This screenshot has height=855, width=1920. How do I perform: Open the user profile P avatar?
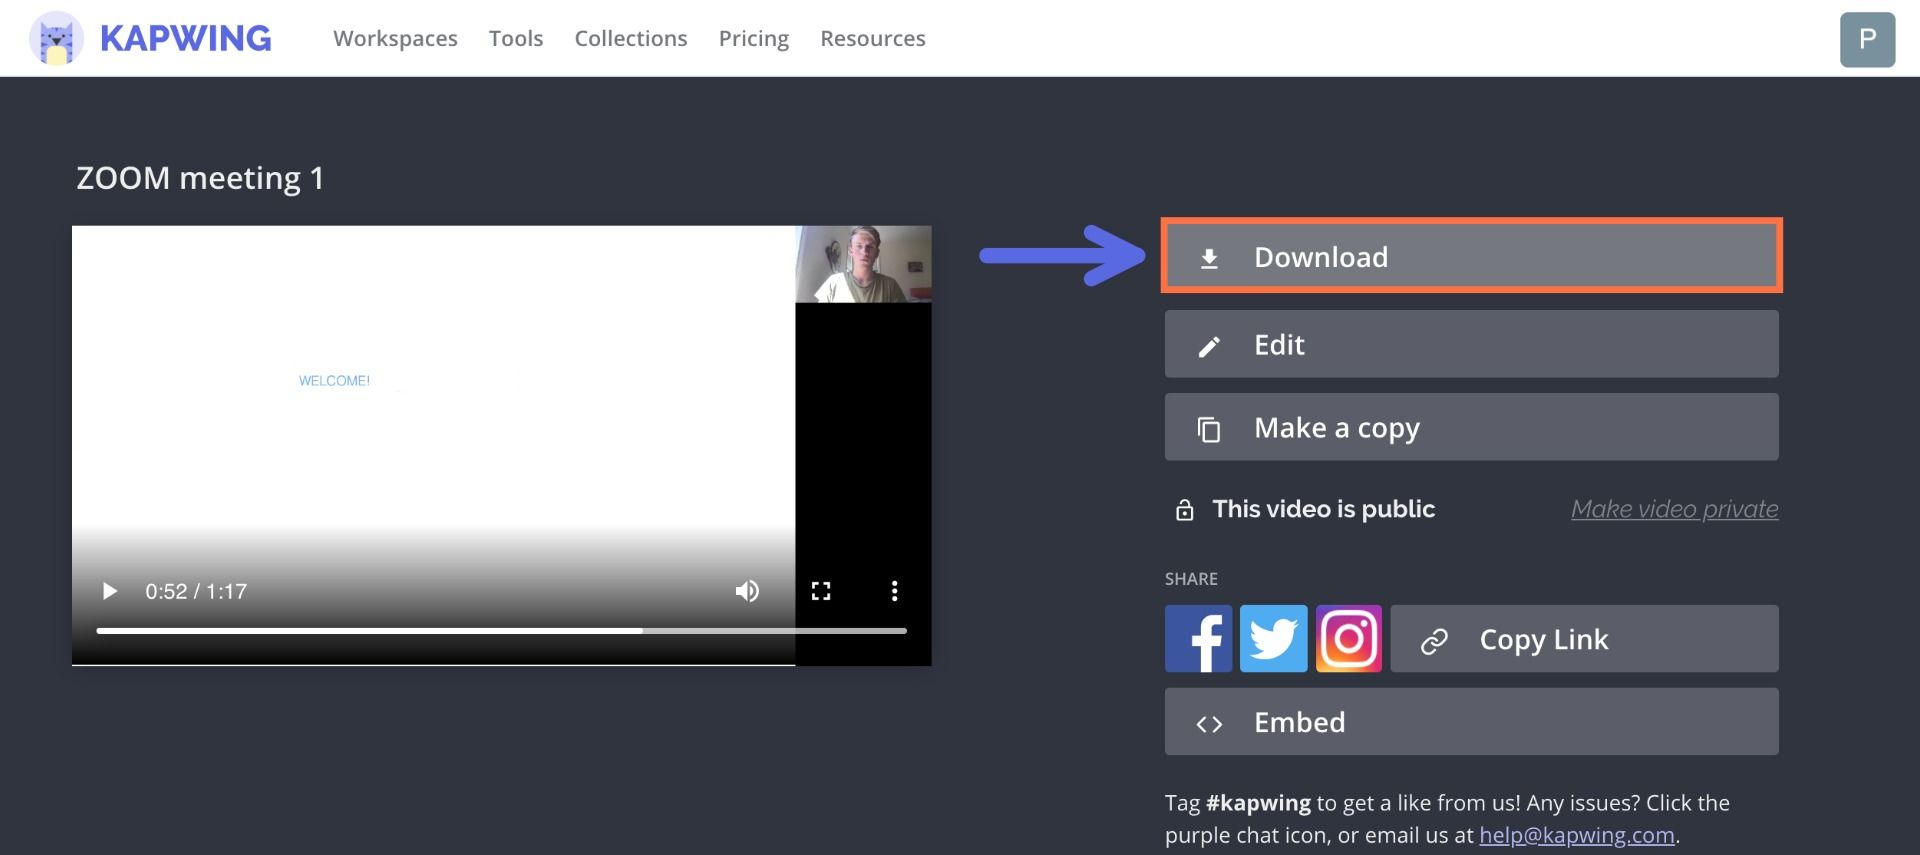(1866, 40)
